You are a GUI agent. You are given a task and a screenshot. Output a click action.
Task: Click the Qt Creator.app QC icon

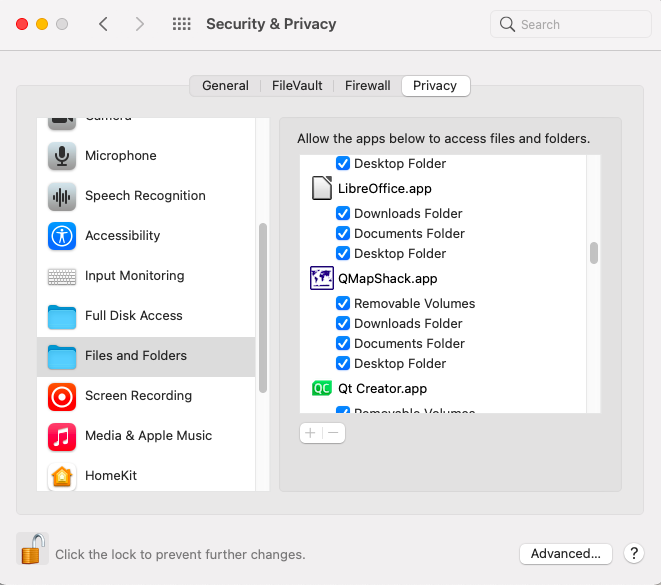(x=322, y=388)
